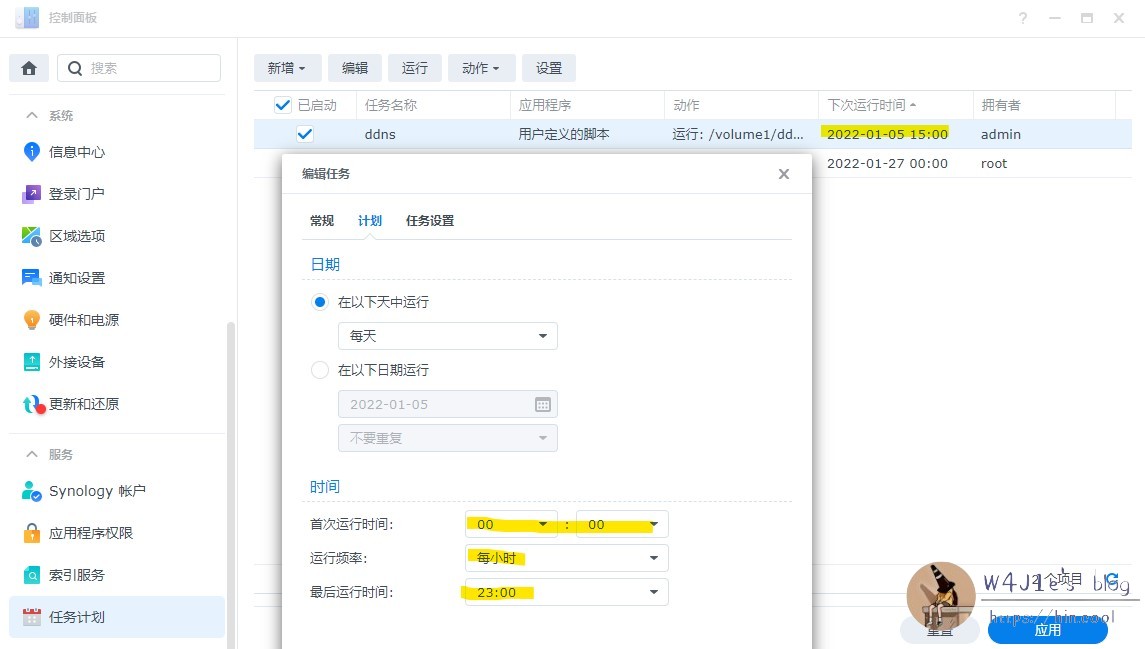The image size is (1145, 649).
Task: Click the 应用 button
Action: click(1047, 630)
